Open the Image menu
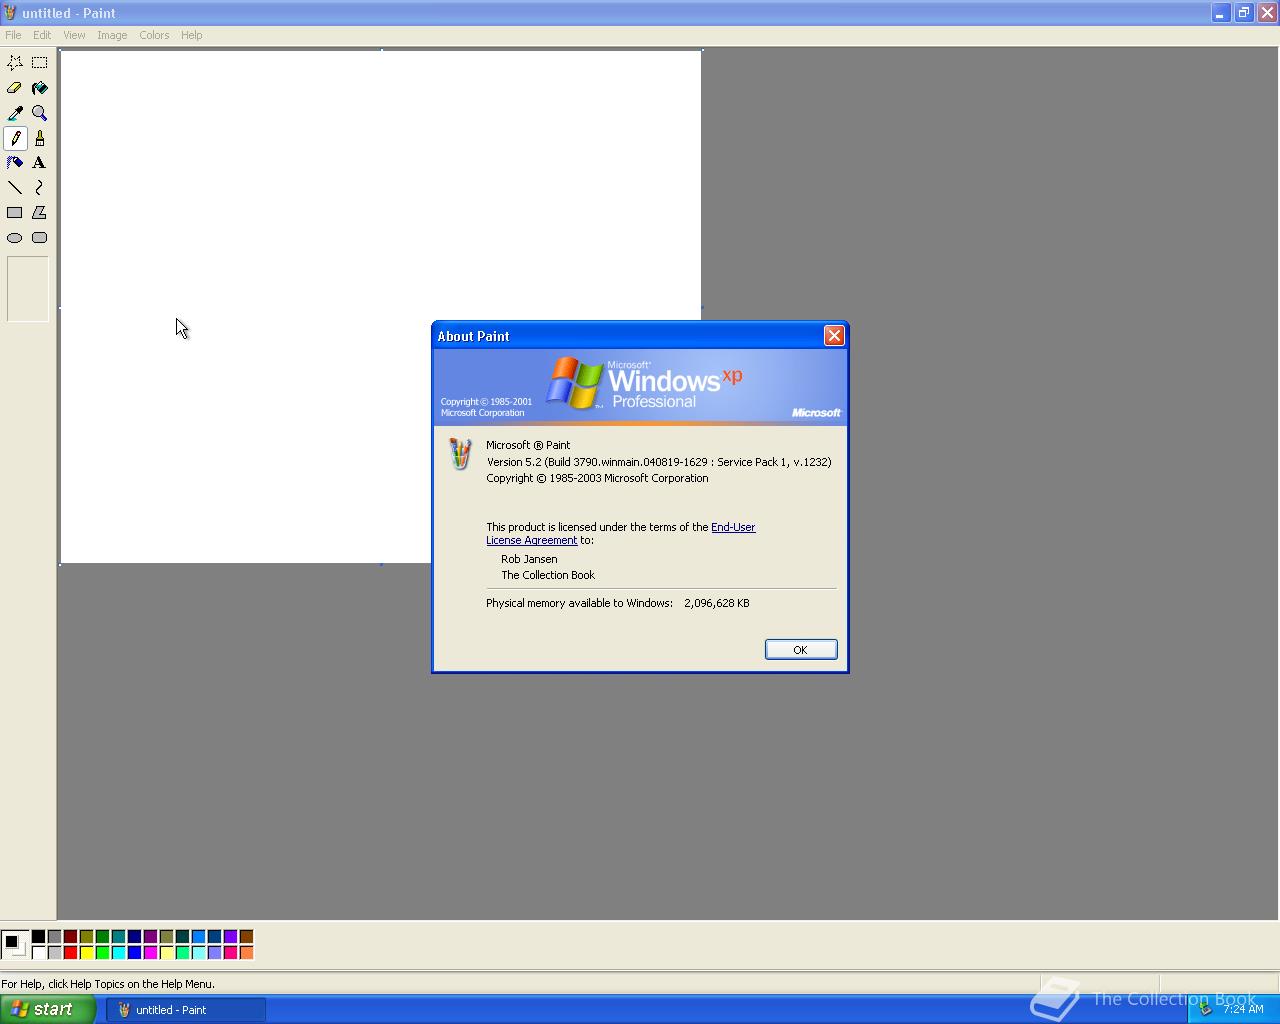This screenshot has width=1280, height=1024. pyautogui.click(x=112, y=35)
